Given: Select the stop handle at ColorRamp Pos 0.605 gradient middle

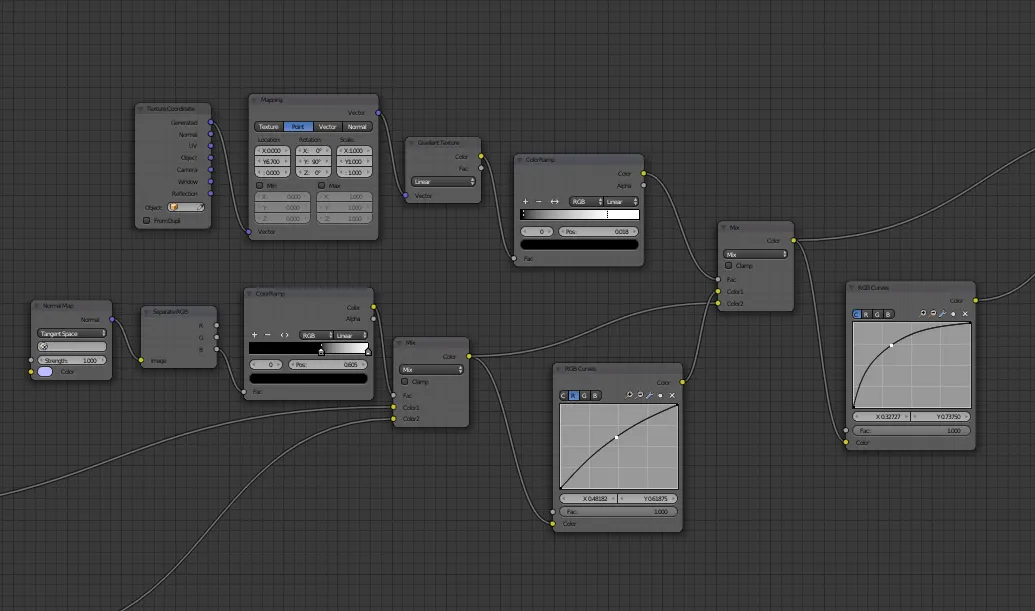Looking at the screenshot, I should (x=321, y=351).
